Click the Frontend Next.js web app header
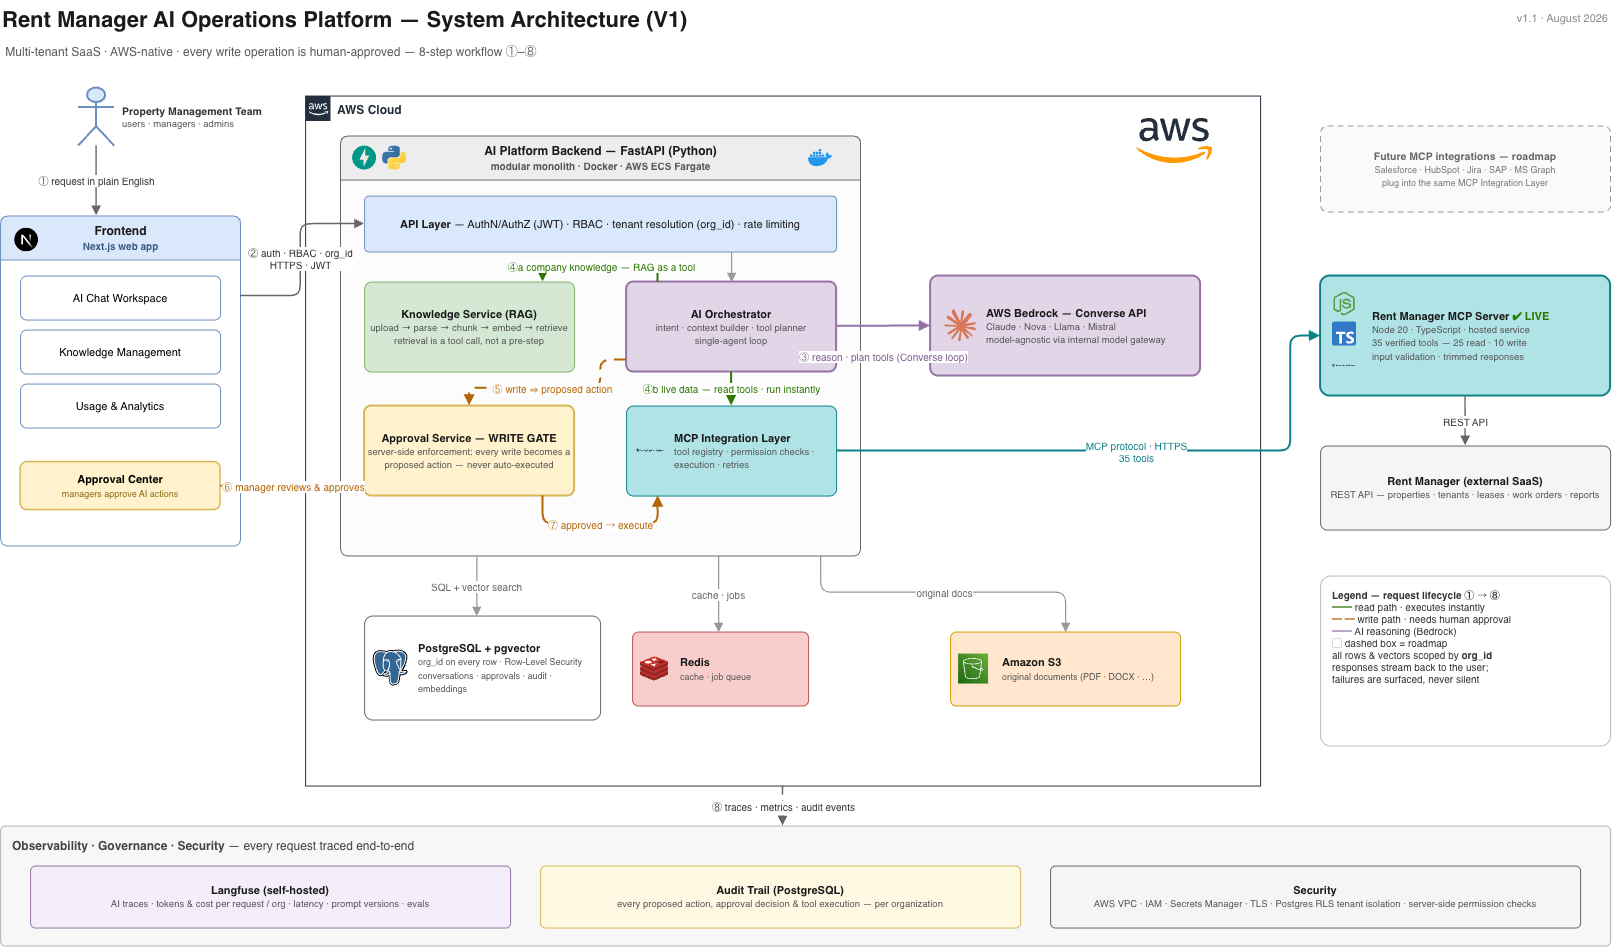This screenshot has height=947, width=1612. (120, 238)
